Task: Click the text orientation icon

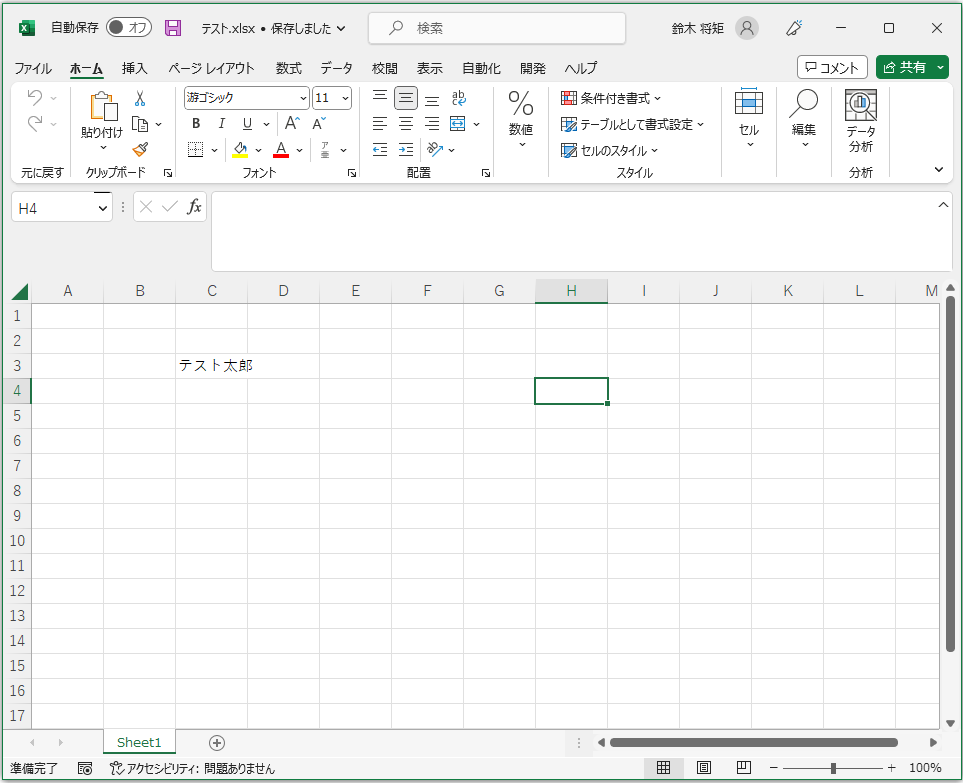Action: pos(435,149)
